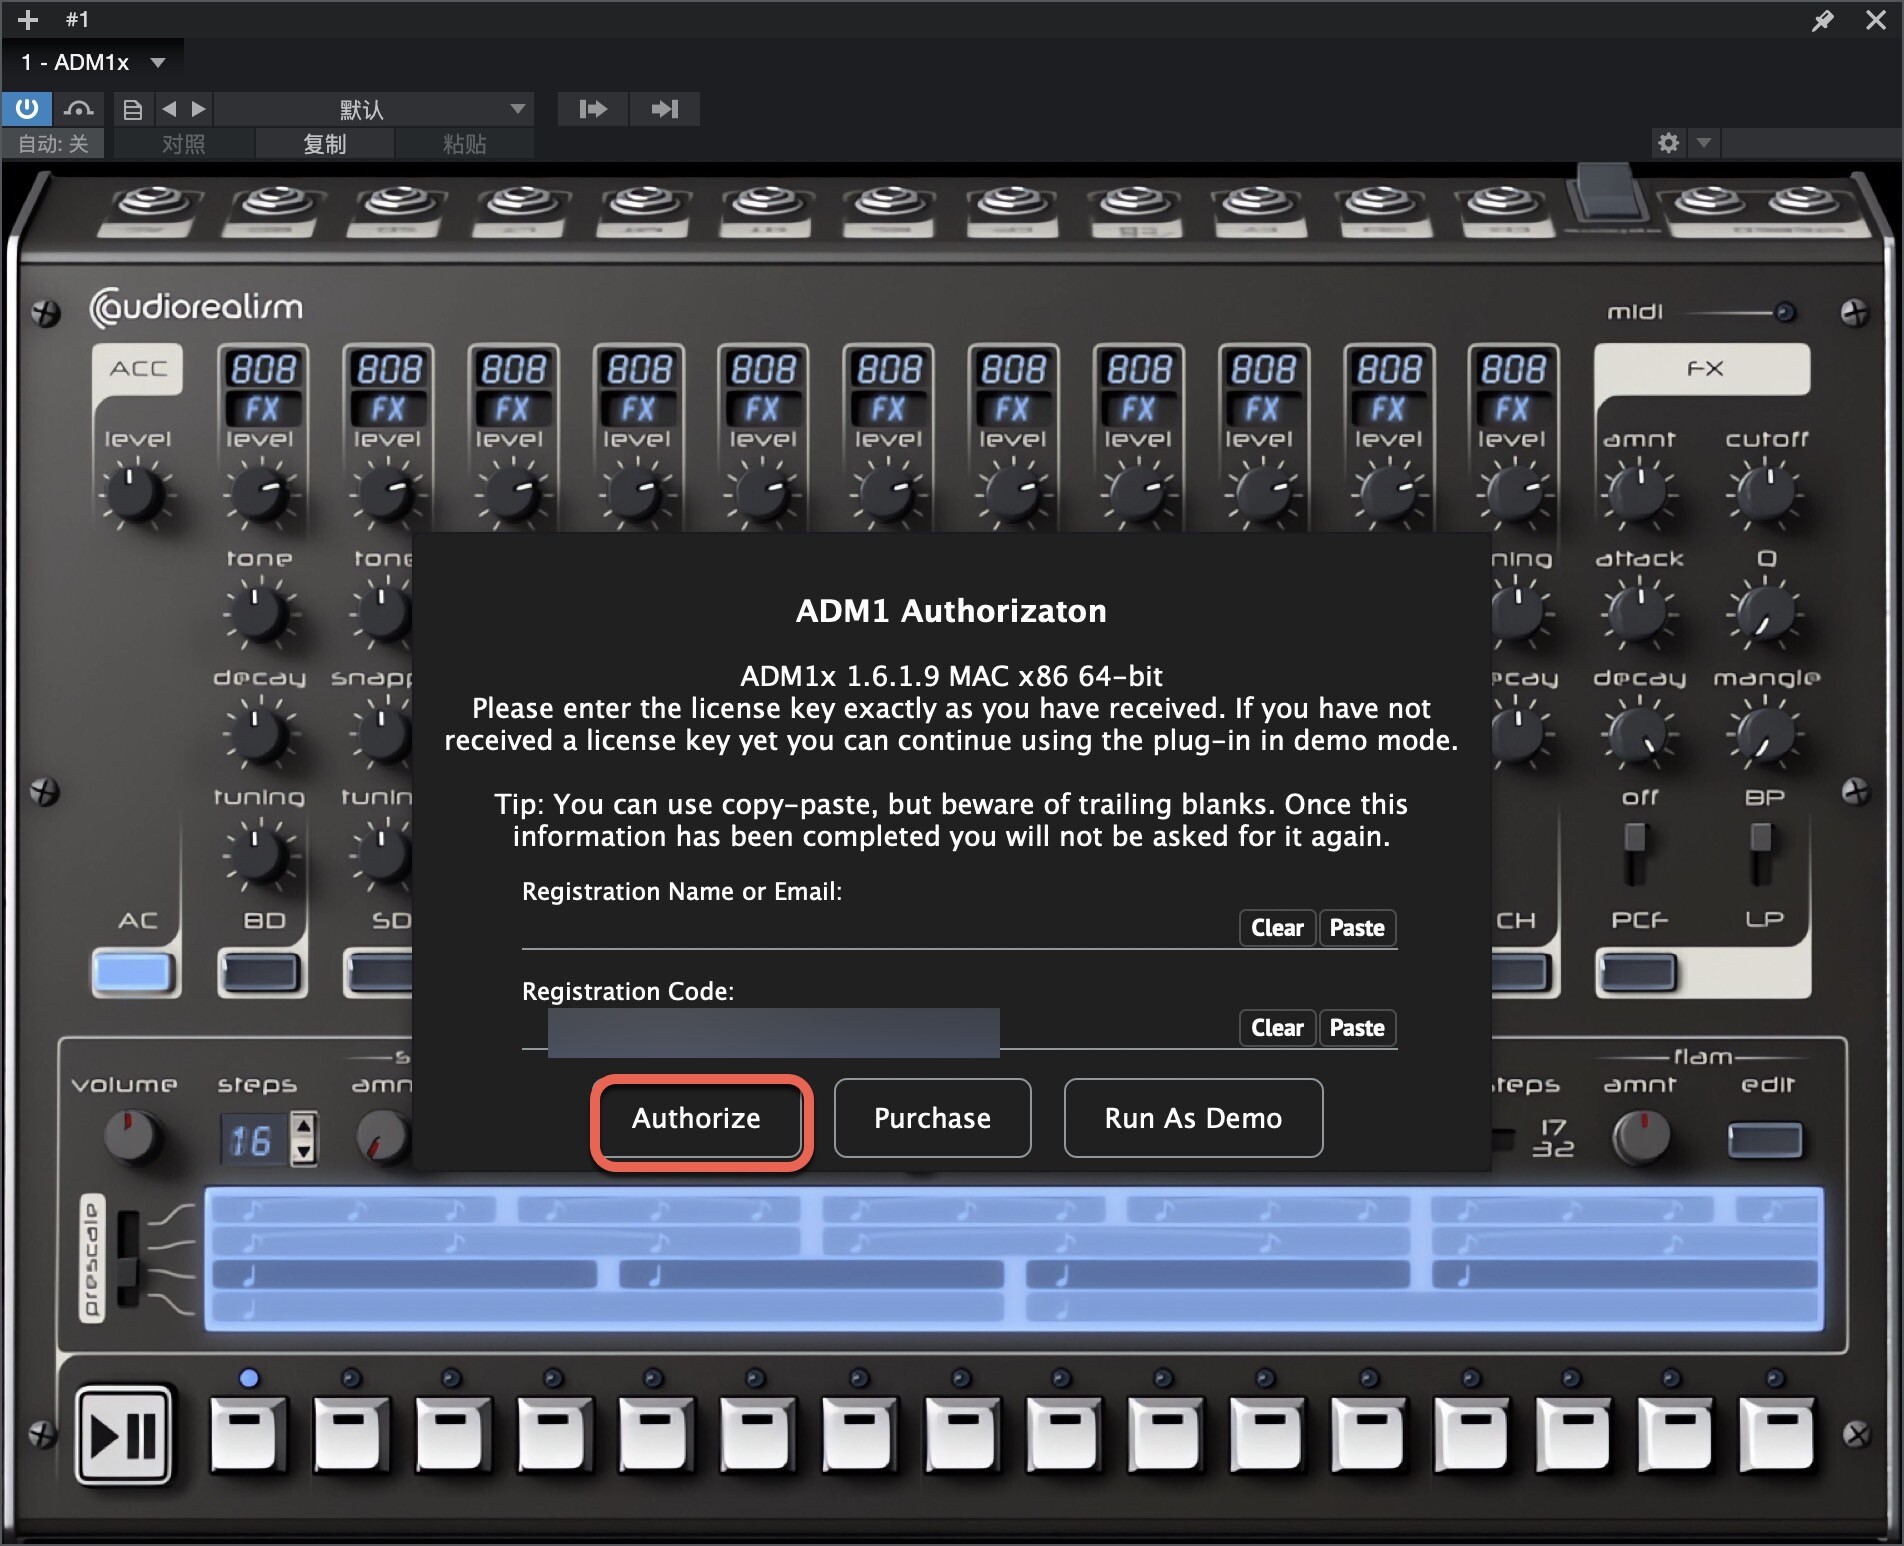Click the 自动: 关 automation label

pyautogui.click(x=54, y=144)
